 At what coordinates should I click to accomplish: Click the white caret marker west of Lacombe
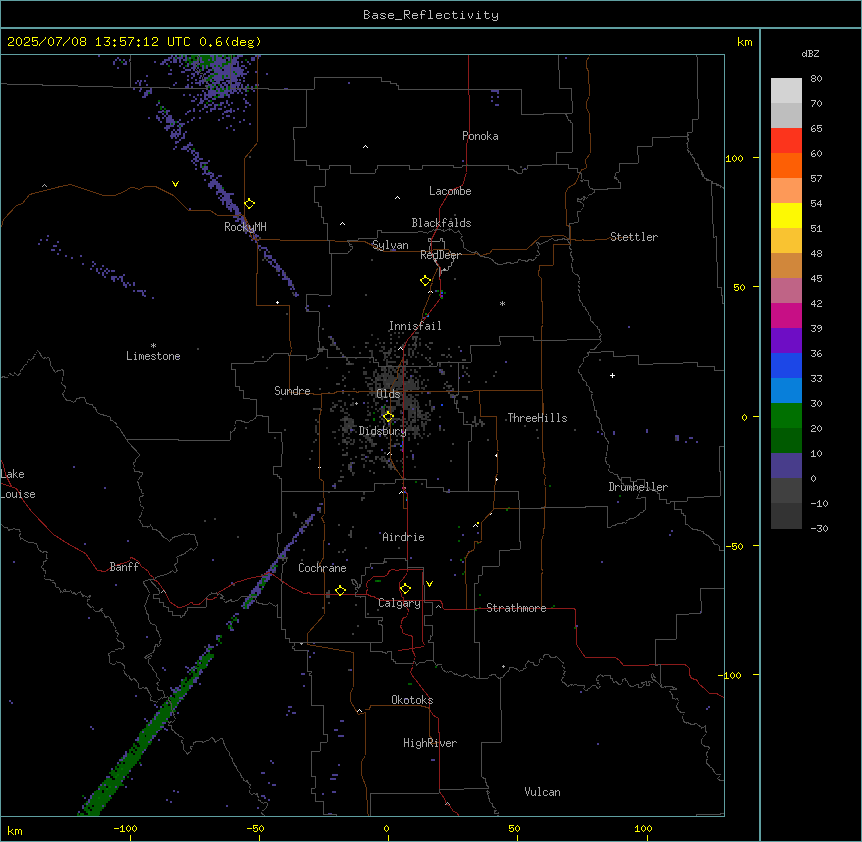(397, 198)
